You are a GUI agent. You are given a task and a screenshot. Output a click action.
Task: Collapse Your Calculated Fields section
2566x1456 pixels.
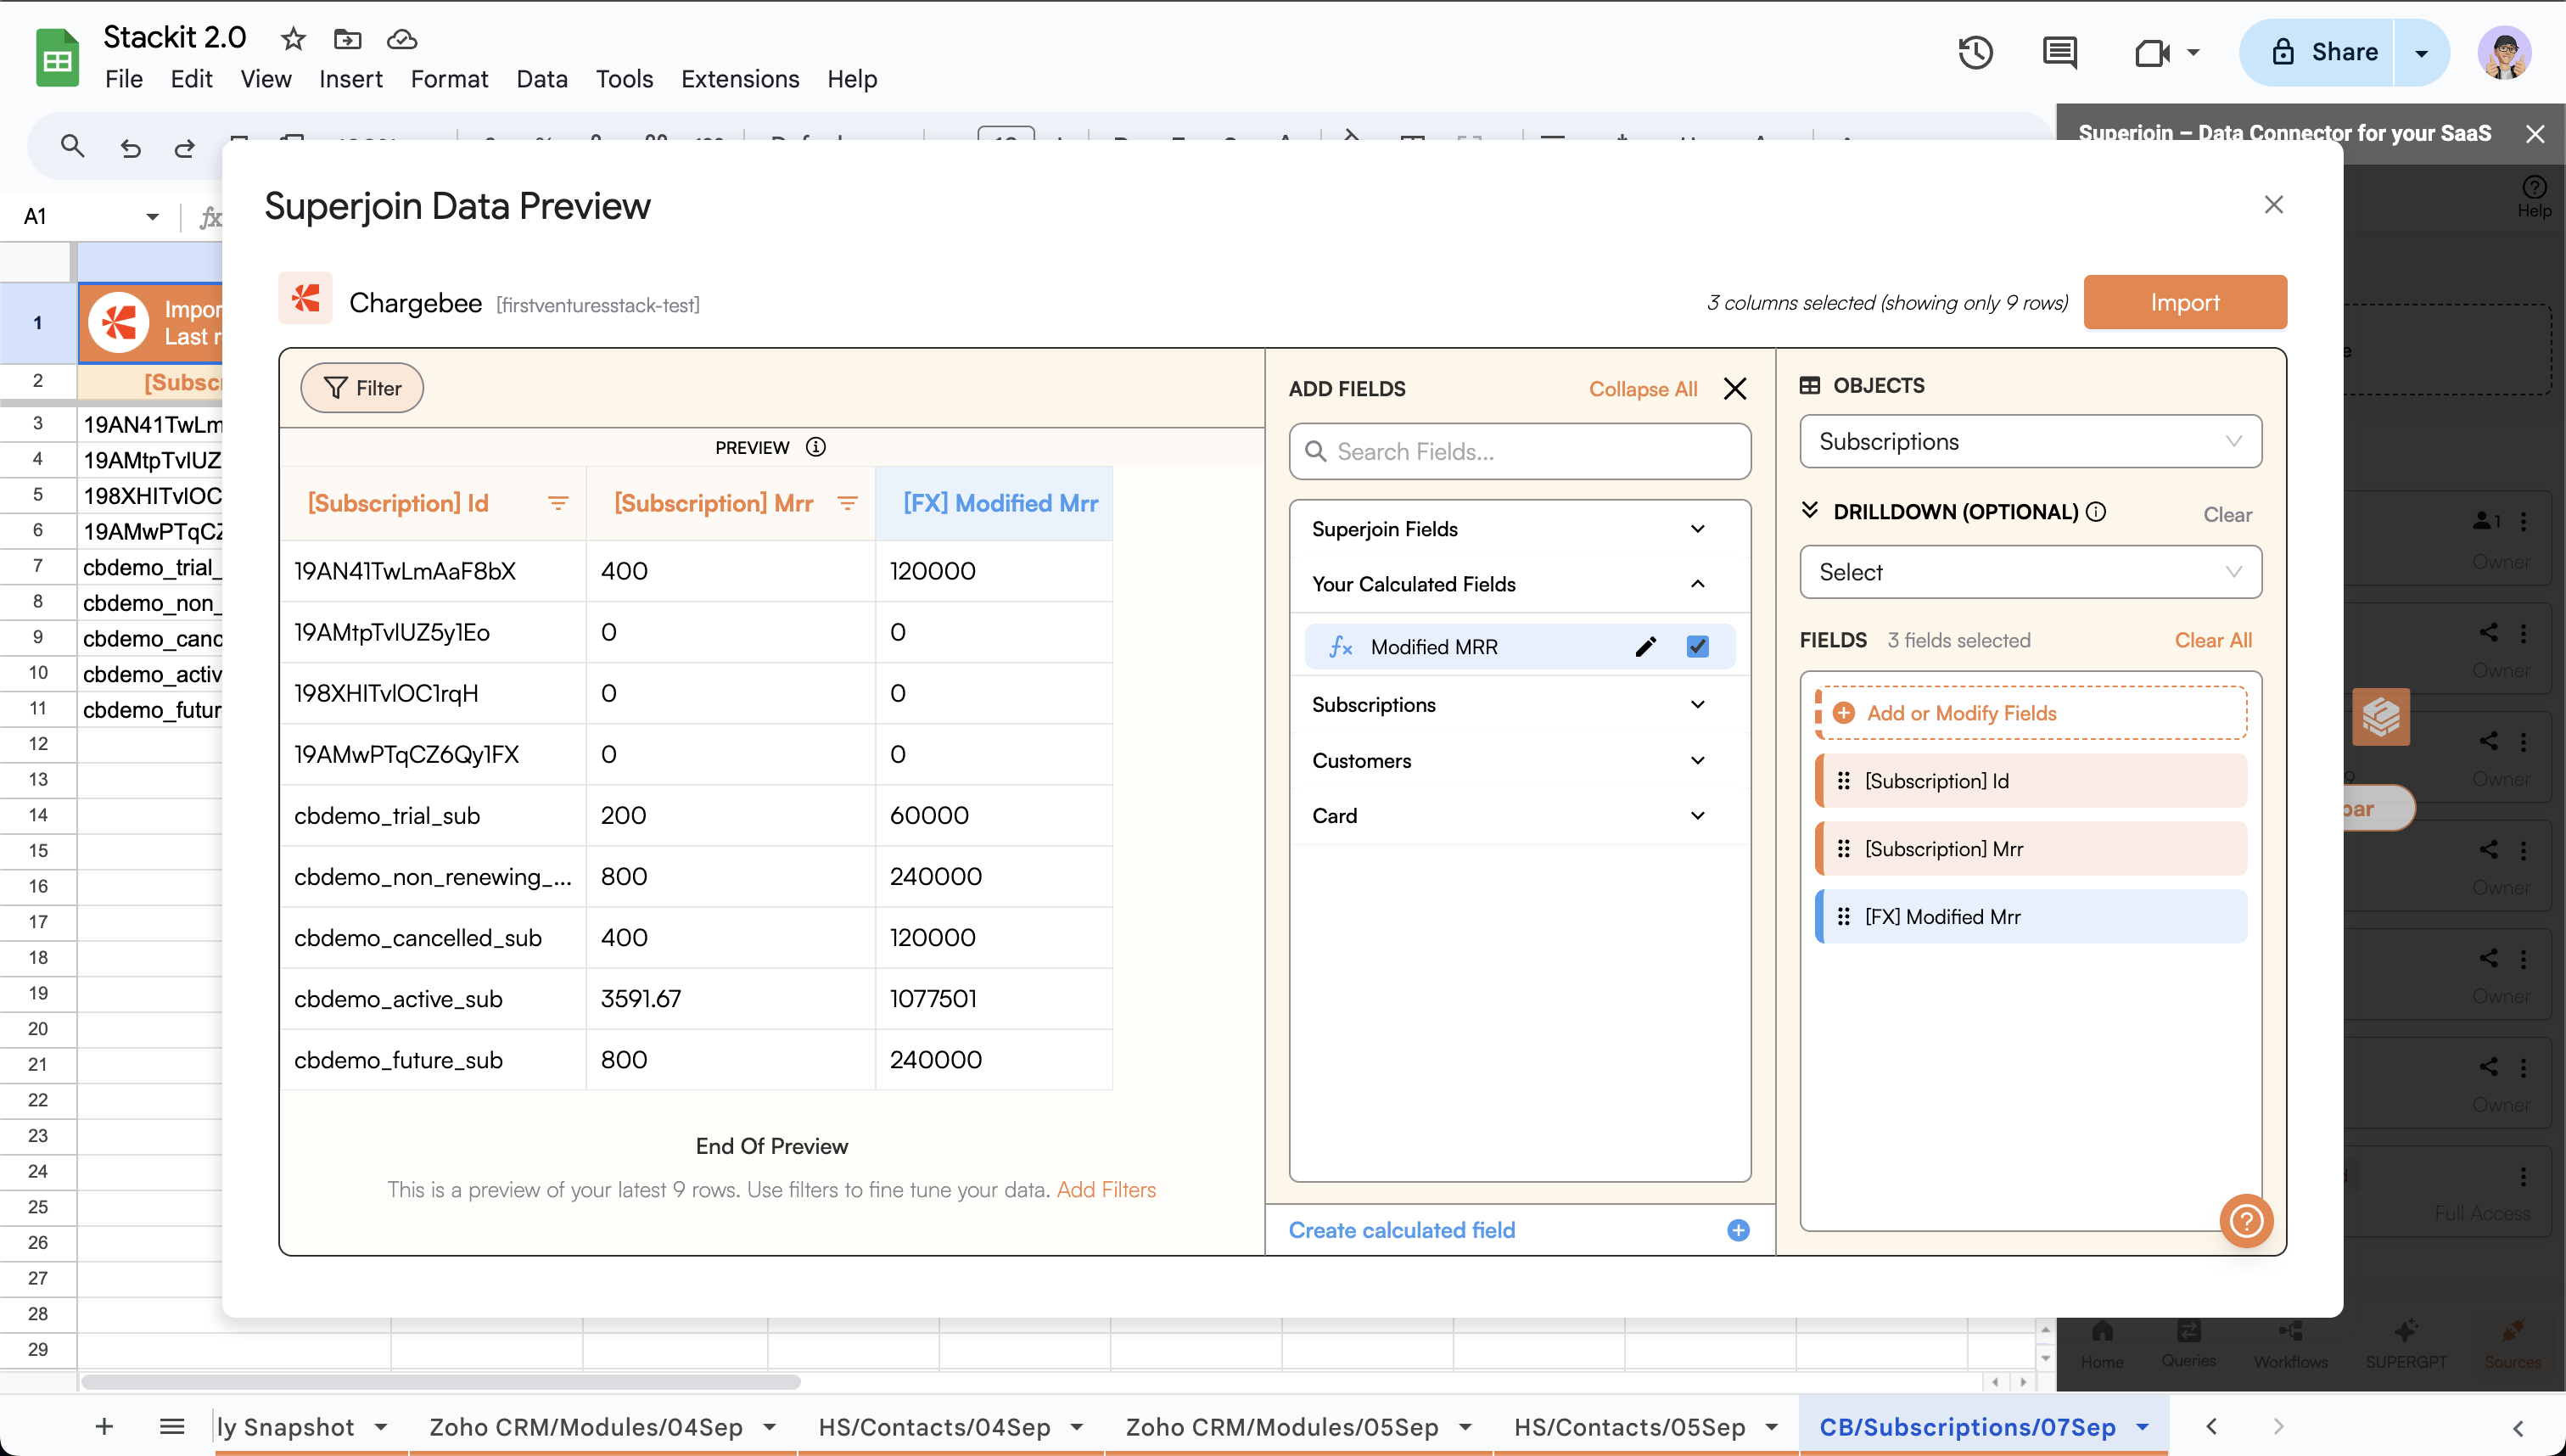1697,584
